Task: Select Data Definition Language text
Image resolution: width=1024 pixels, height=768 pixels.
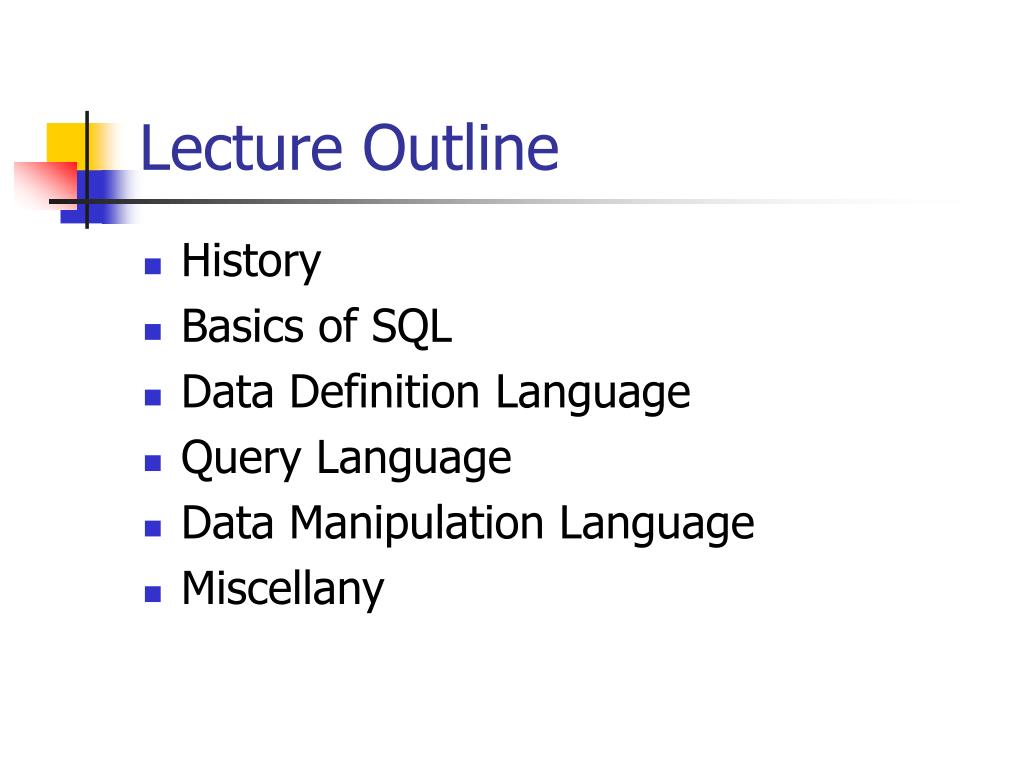Action: [x=436, y=392]
